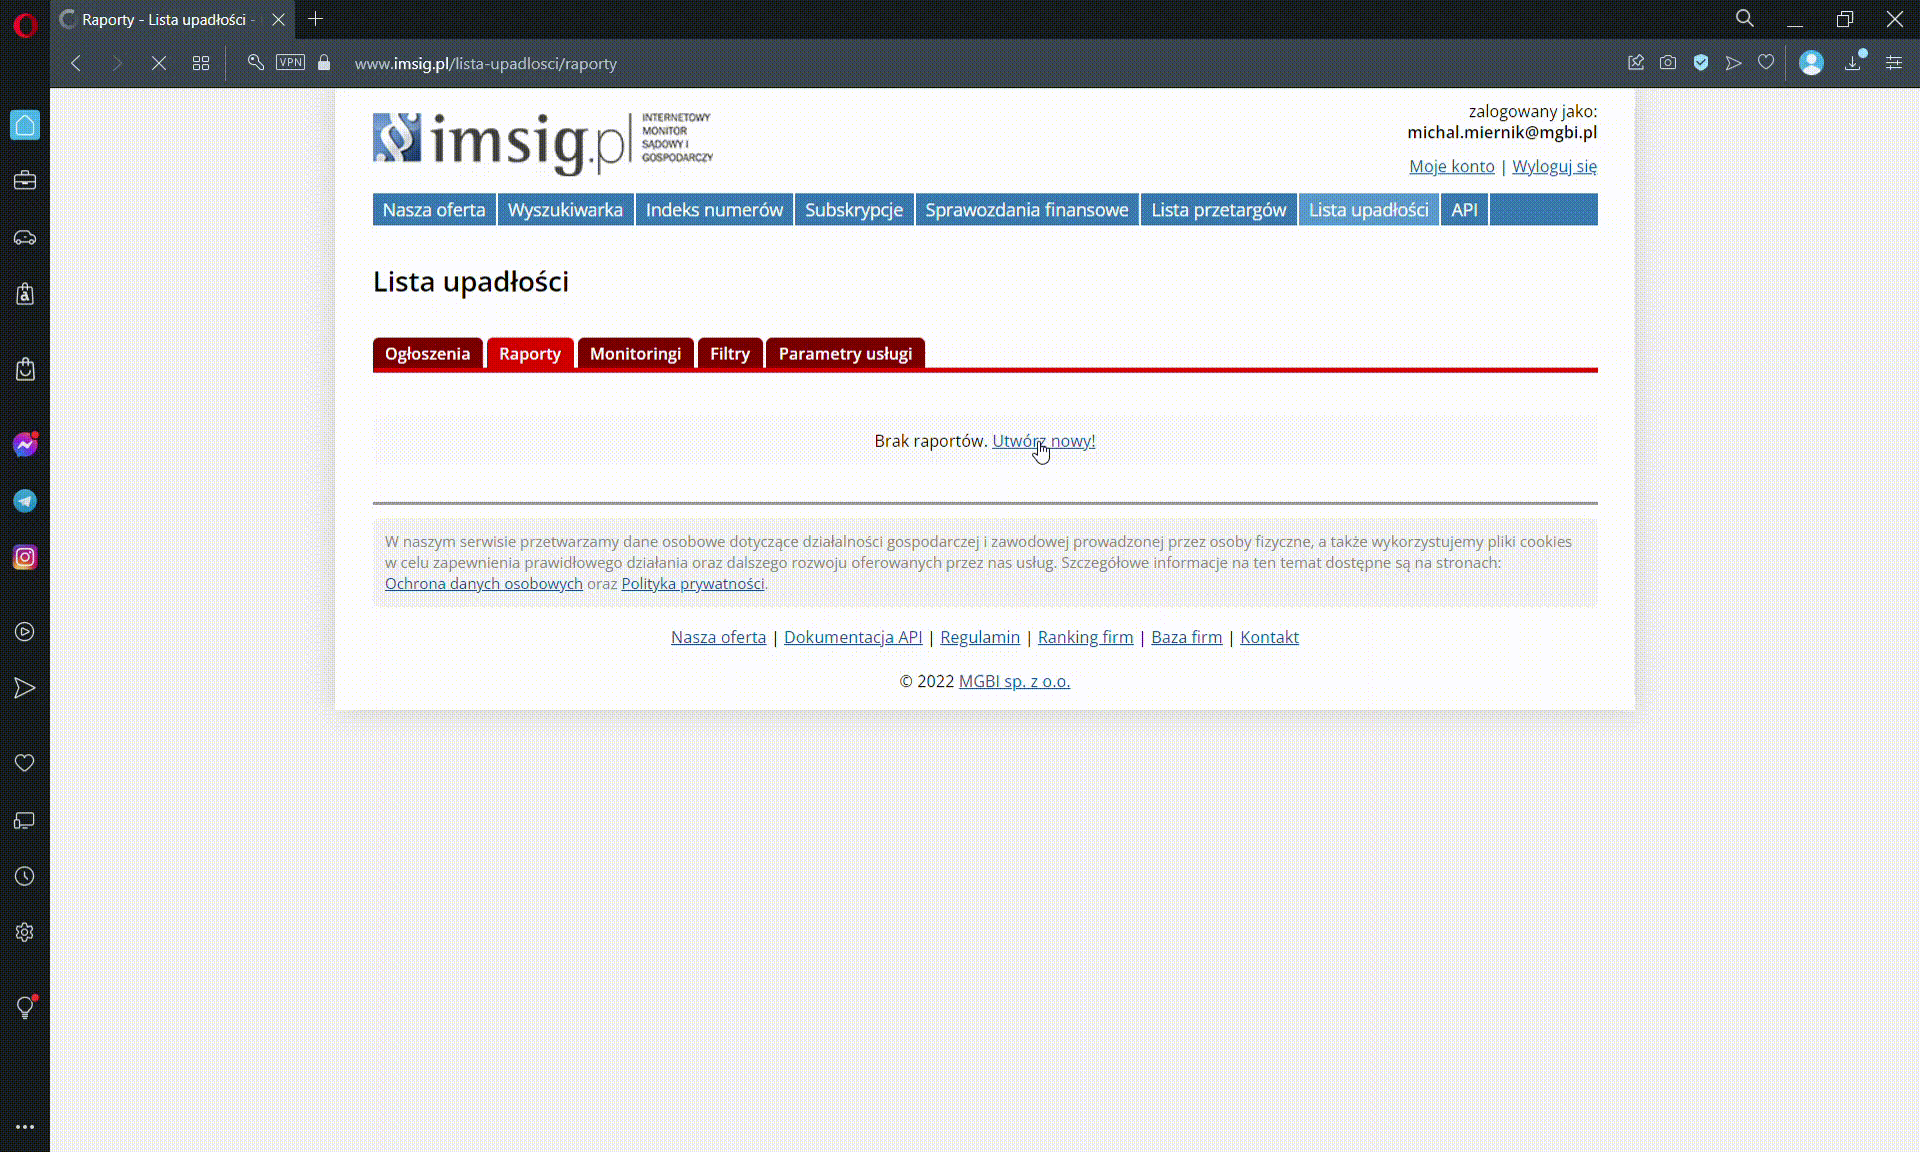This screenshot has width=1920, height=1152.
Task: Open the downloads panel icon
Action: (1853, 62)
